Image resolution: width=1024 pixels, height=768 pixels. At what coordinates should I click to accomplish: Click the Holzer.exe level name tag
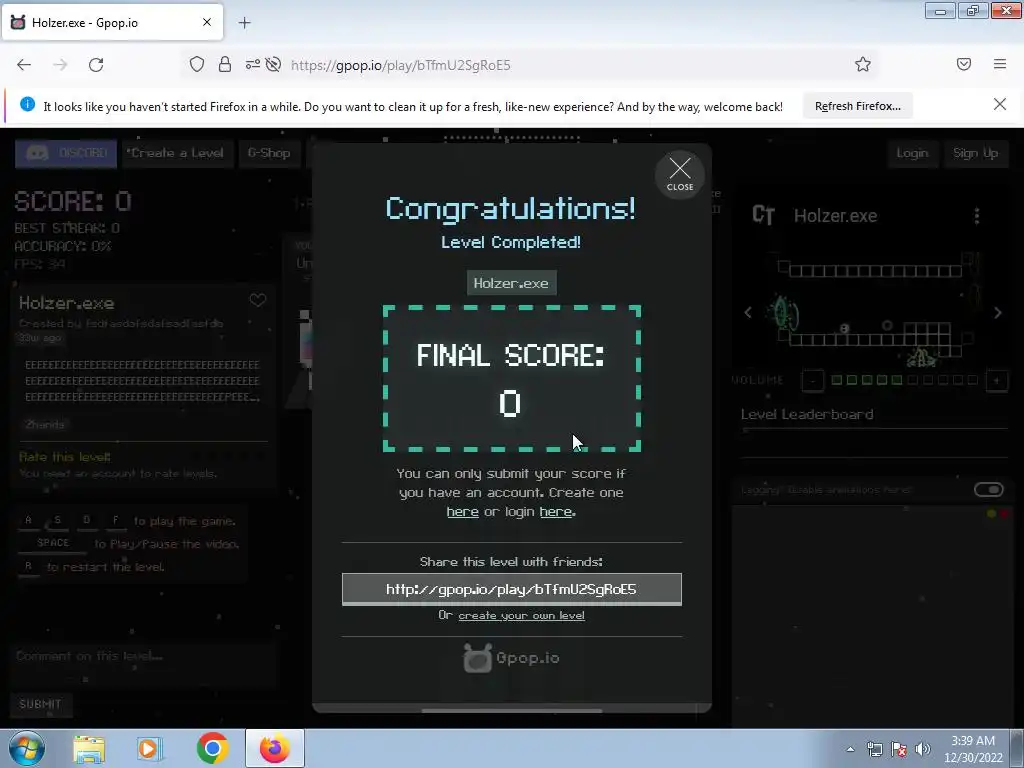(511, 283)
